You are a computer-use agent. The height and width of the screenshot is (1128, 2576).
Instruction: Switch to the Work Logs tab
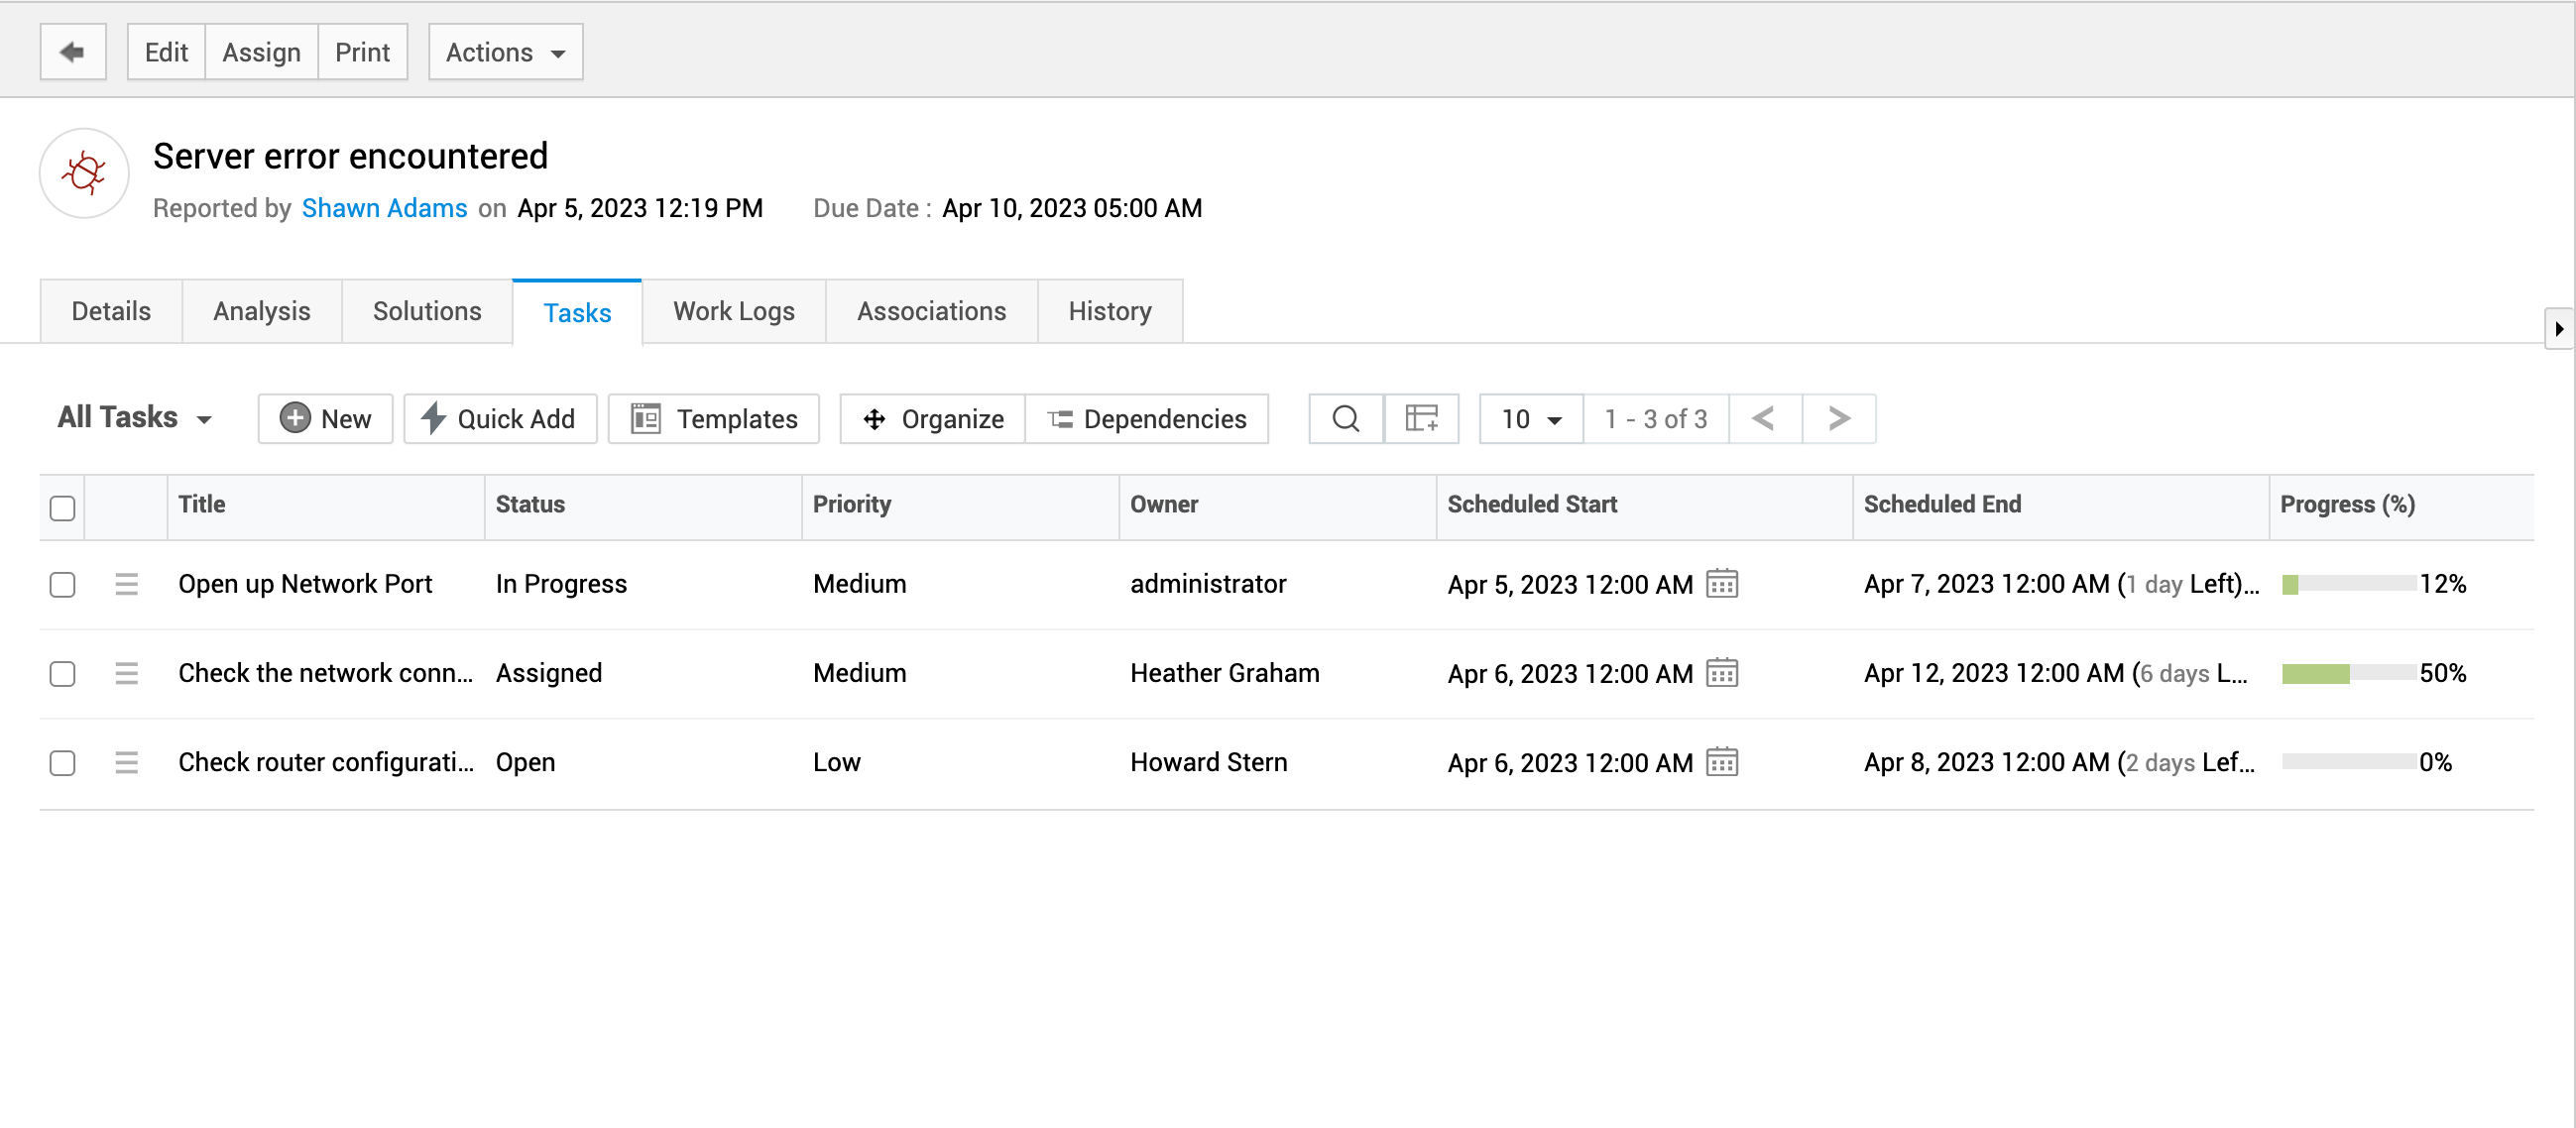[x=733, y=312]
